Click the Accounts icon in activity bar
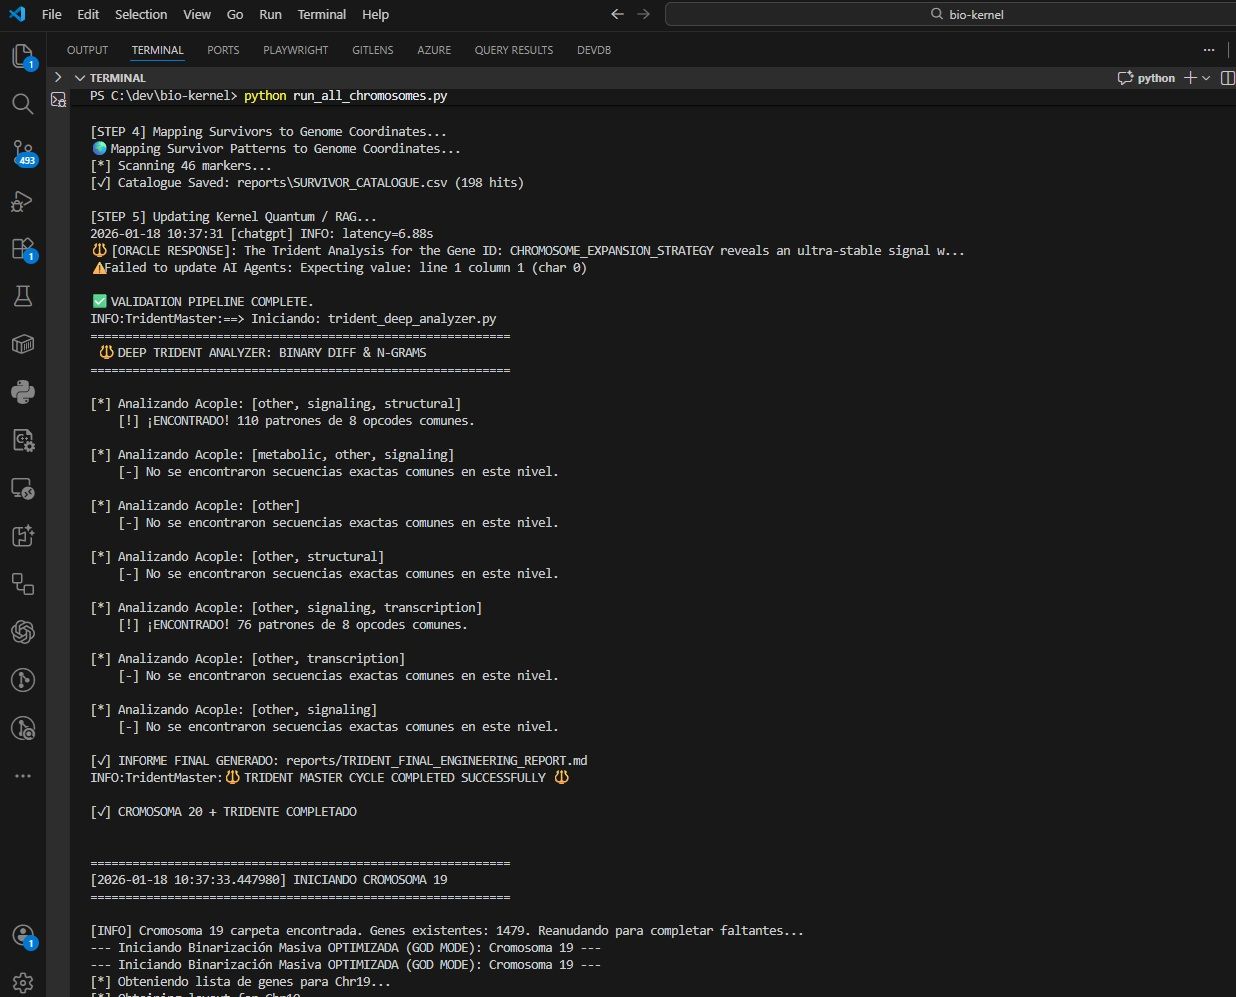The width and height of the screenshot is (1236, 997). click(x=22, y=936)
